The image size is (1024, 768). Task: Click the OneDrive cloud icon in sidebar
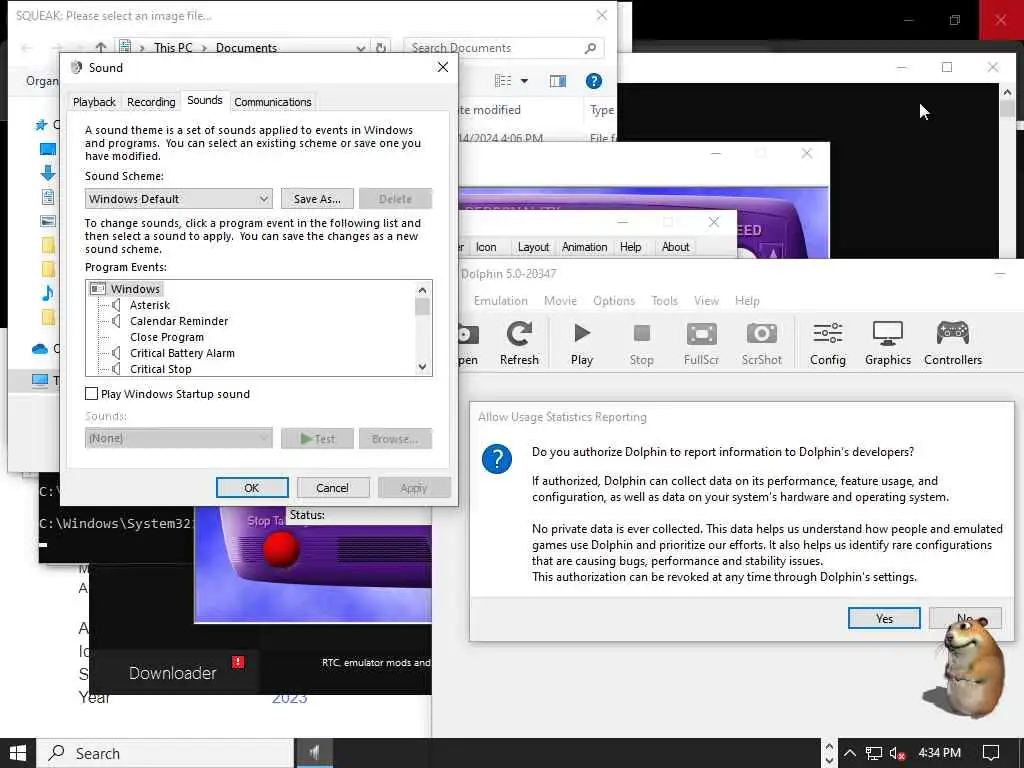[x=40, y=349]
